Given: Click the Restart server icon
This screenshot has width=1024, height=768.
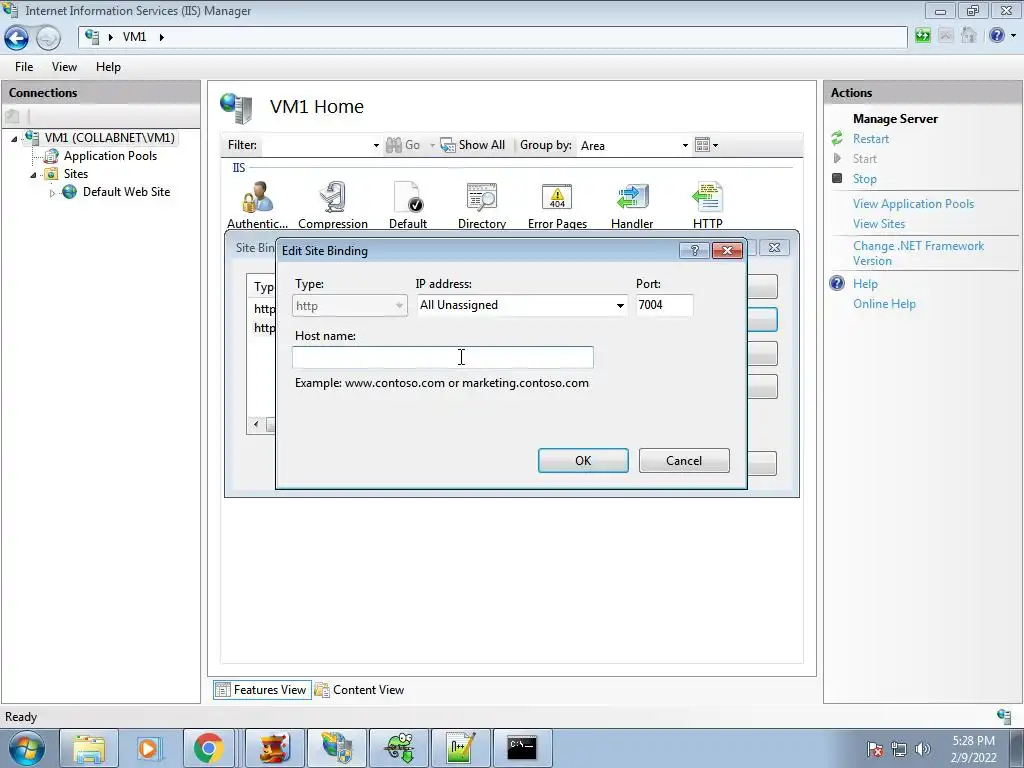Looking at the screenshot, I should tap(837, 138).
